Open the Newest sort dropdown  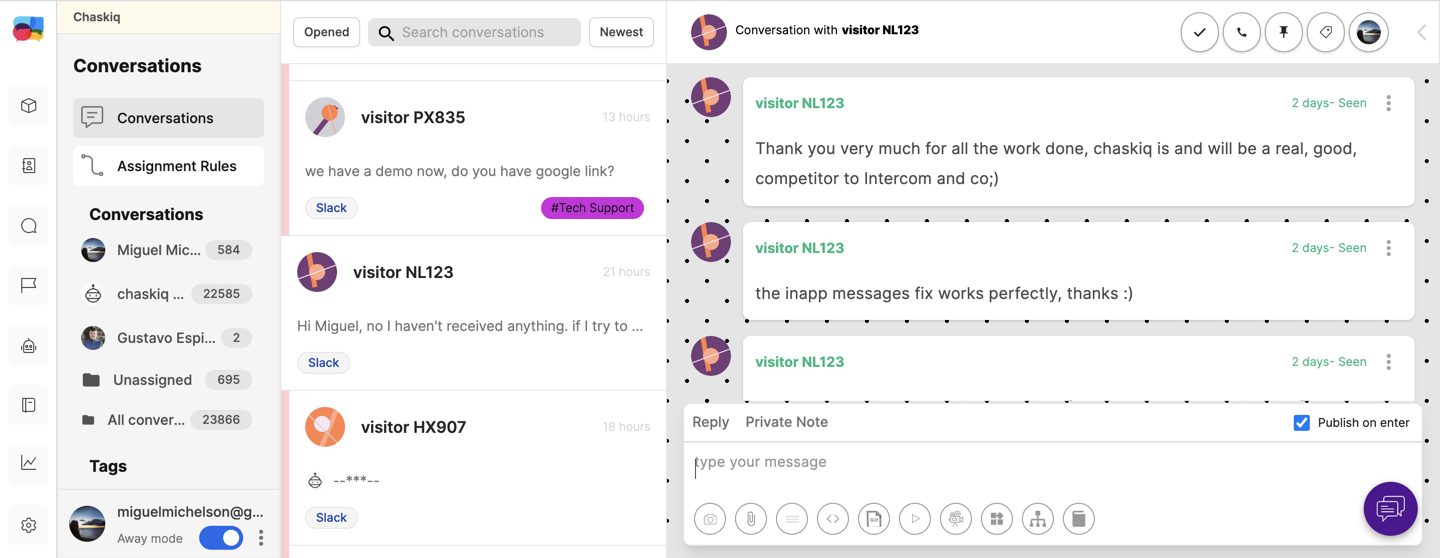coord(621,32)
